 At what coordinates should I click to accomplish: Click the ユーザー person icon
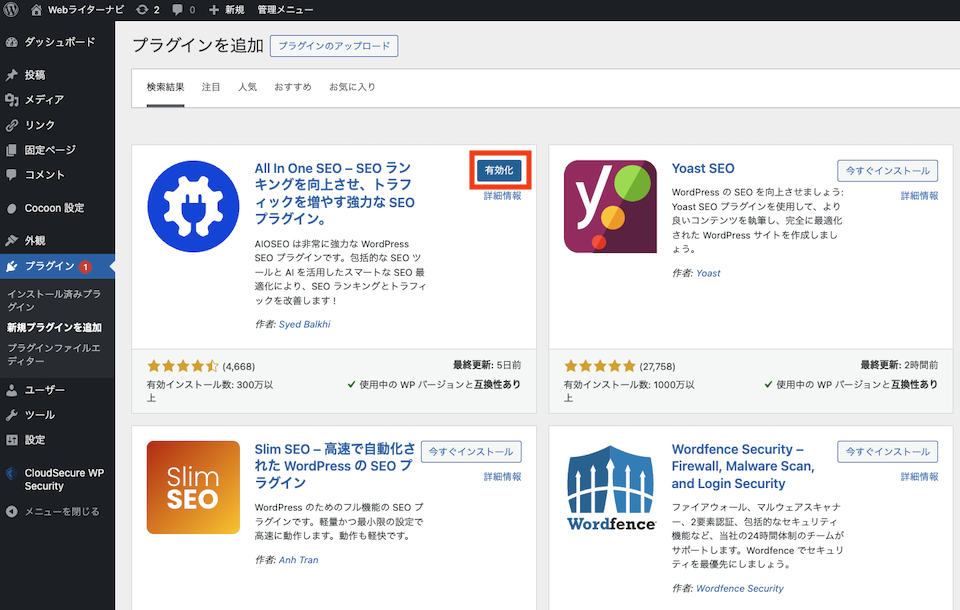(12, 390)
